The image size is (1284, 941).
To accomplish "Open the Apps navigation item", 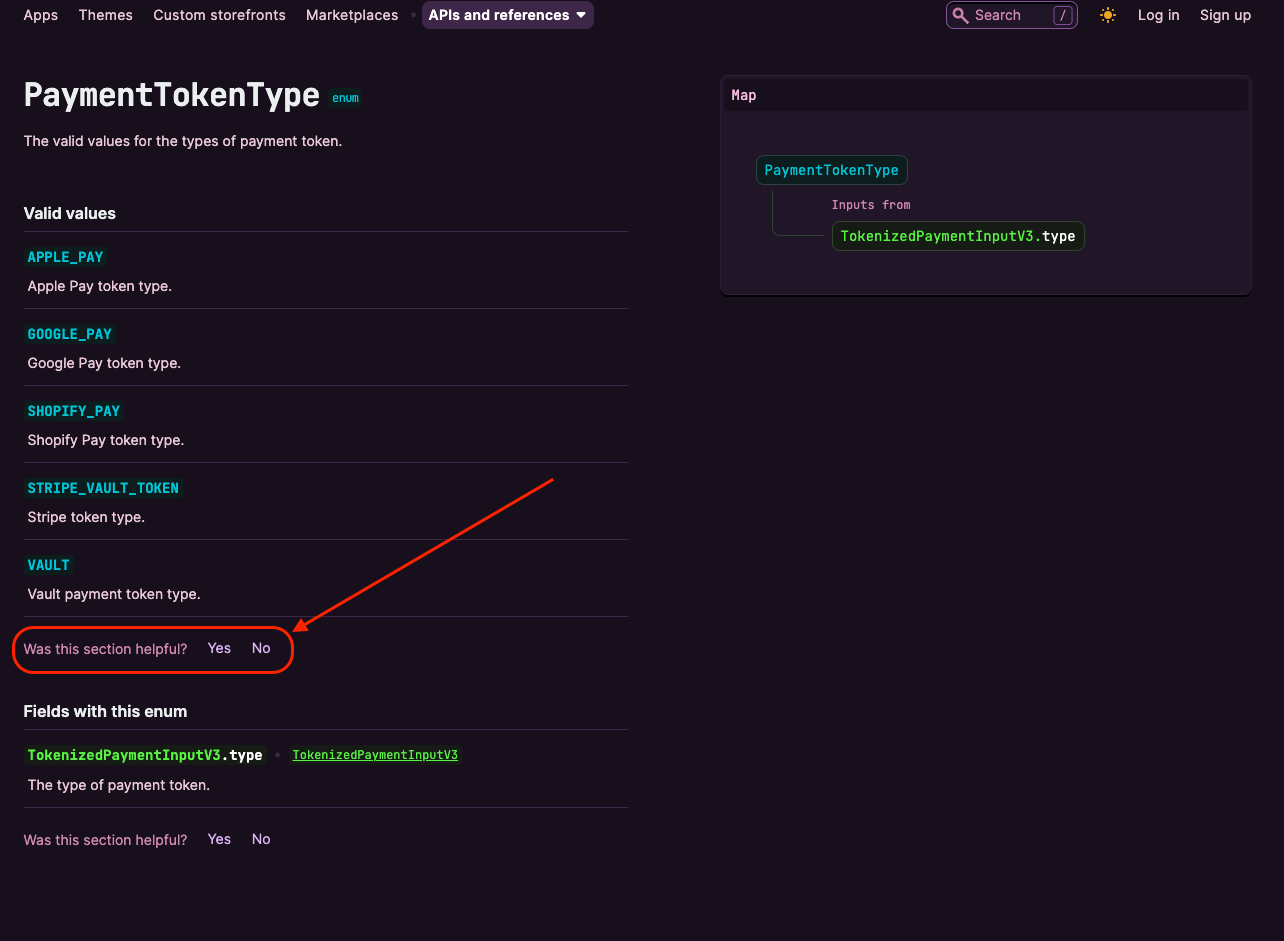I will pos(40,15).
